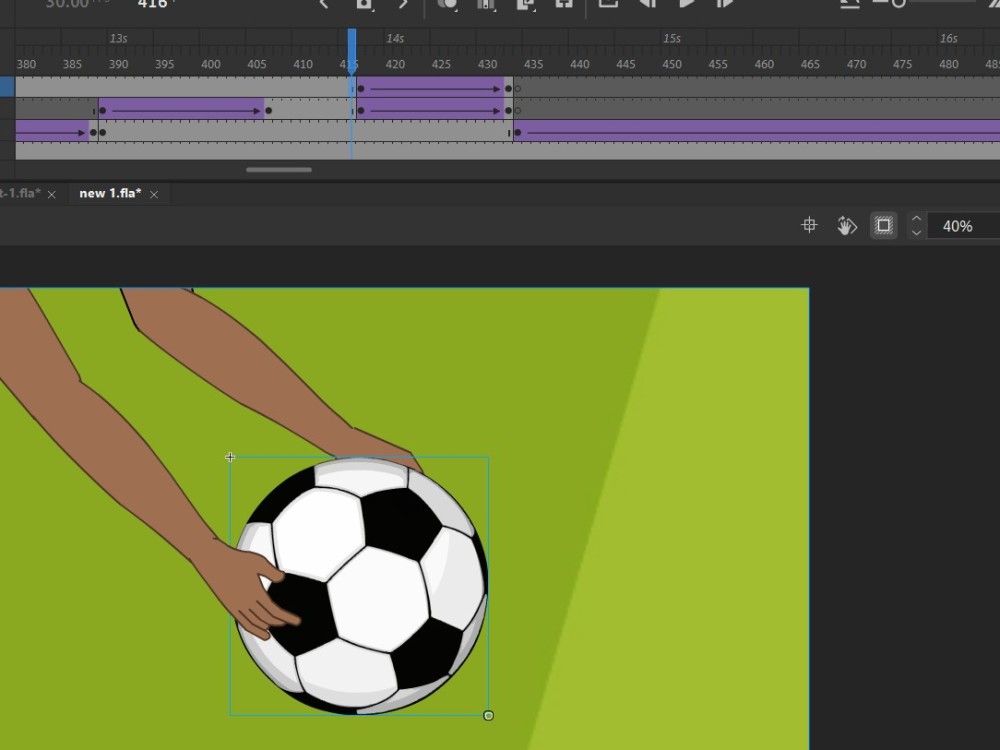Image resolution: width=1000 pixels, height=750 pixels.
Task: Increase stage zoom with the up chevron
Action: [x=916, y=218]
